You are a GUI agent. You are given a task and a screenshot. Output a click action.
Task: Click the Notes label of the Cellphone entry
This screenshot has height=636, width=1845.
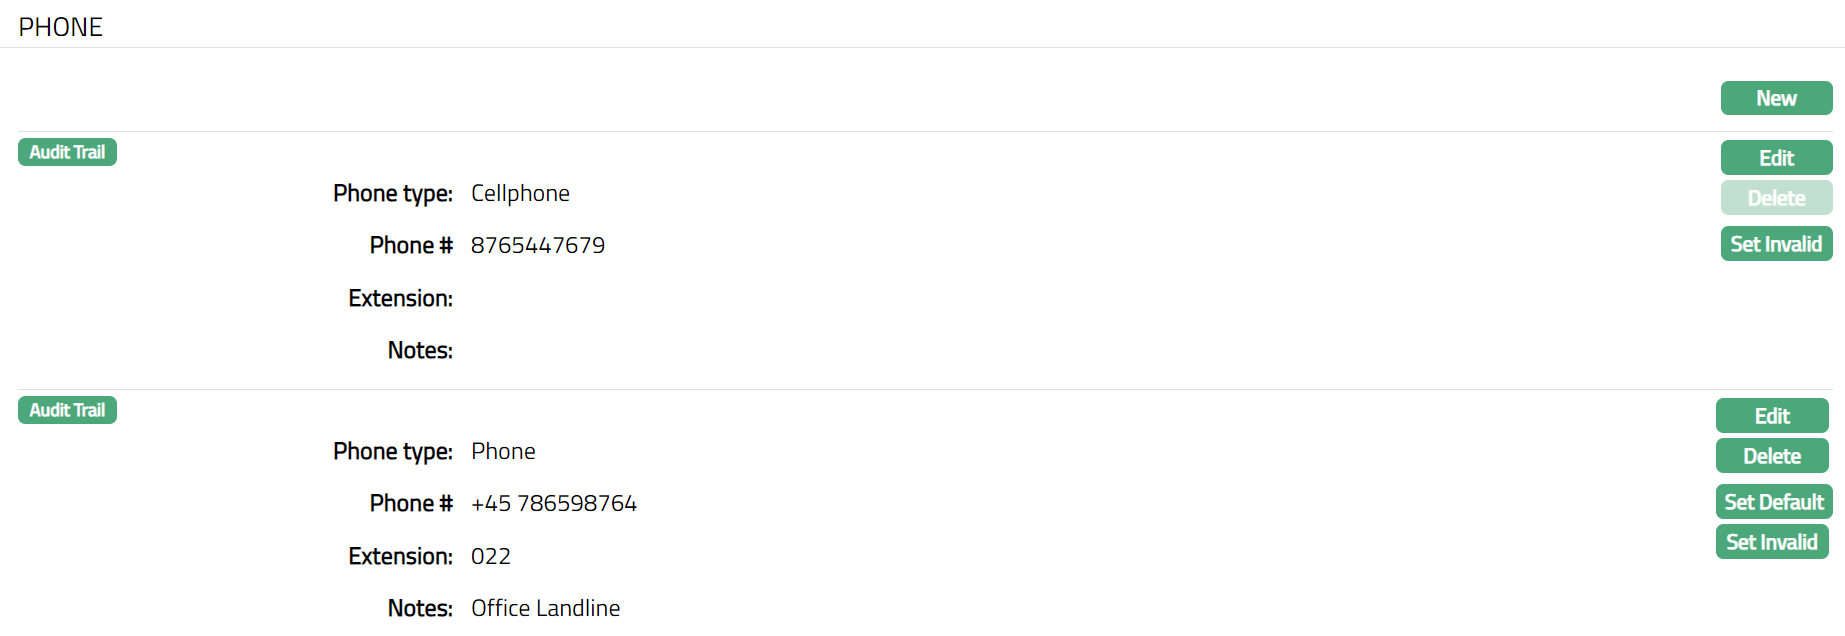(420, 351)
